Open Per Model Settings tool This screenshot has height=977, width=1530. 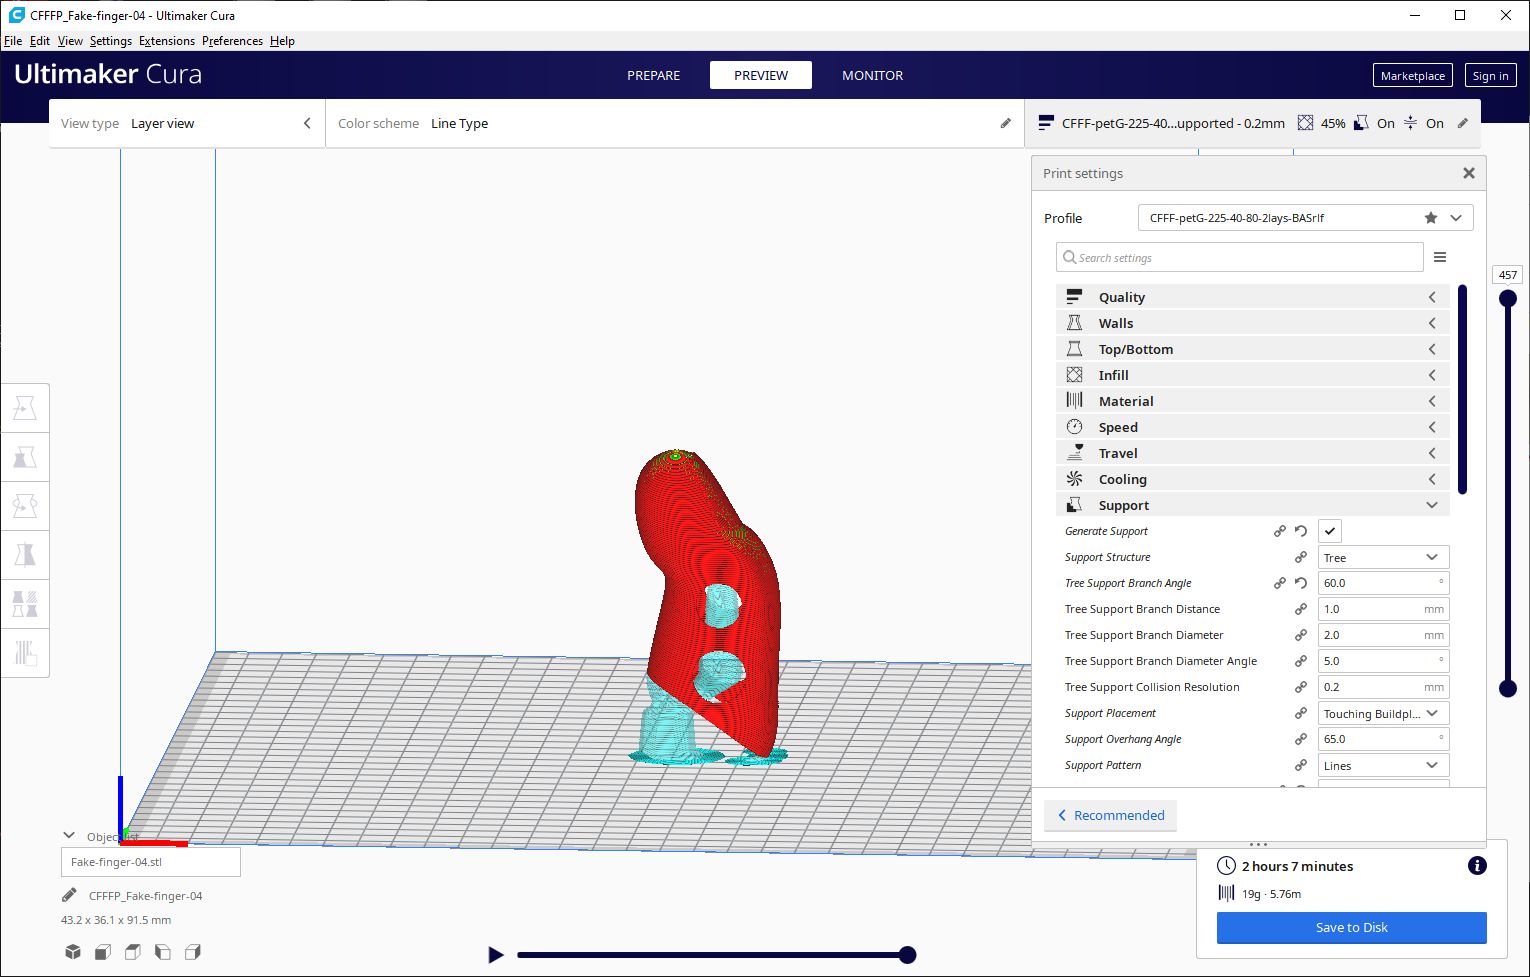click(x=25, y=603)
